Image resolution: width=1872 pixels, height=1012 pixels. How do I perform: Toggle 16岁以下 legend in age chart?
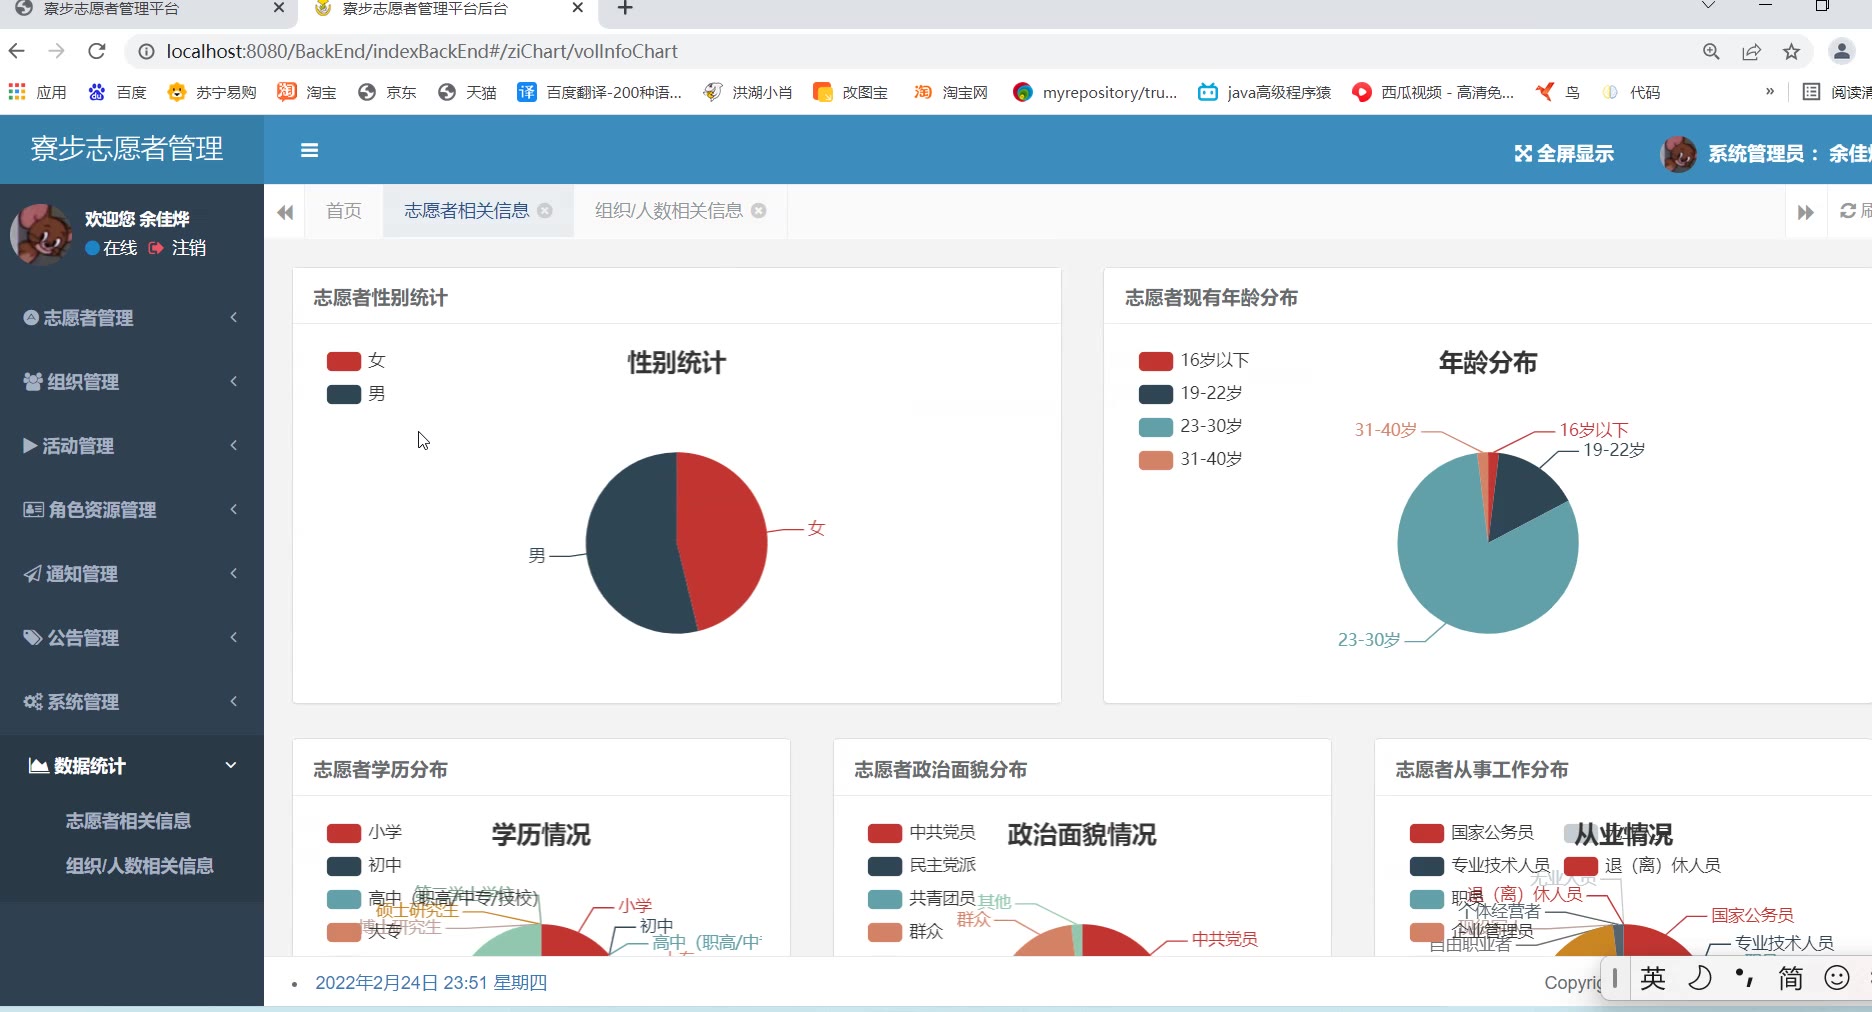[1194, 361]
